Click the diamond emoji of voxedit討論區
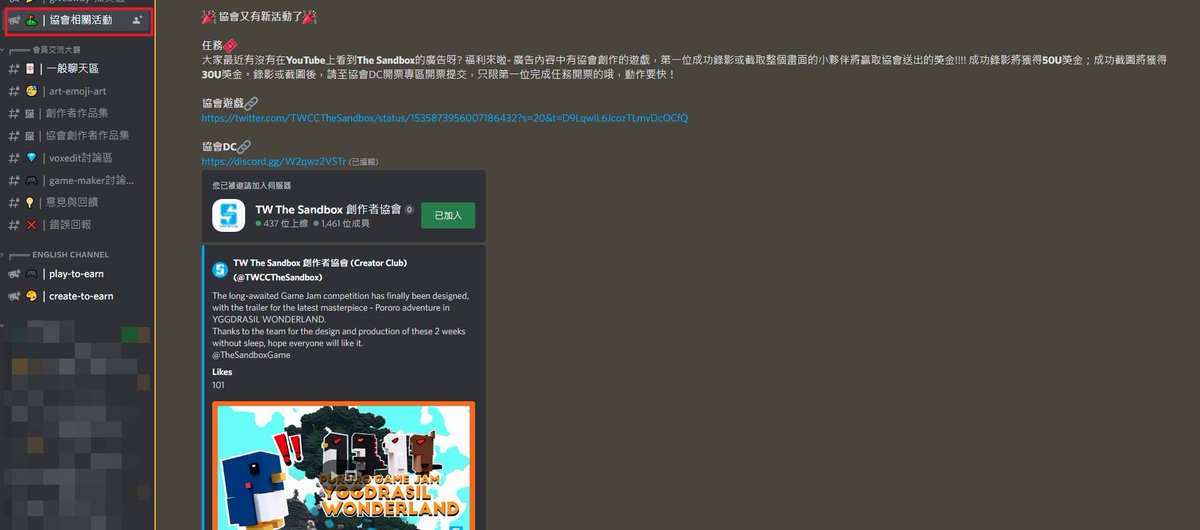The height and width of the screenshot is (530, 1200). point(31,158)
